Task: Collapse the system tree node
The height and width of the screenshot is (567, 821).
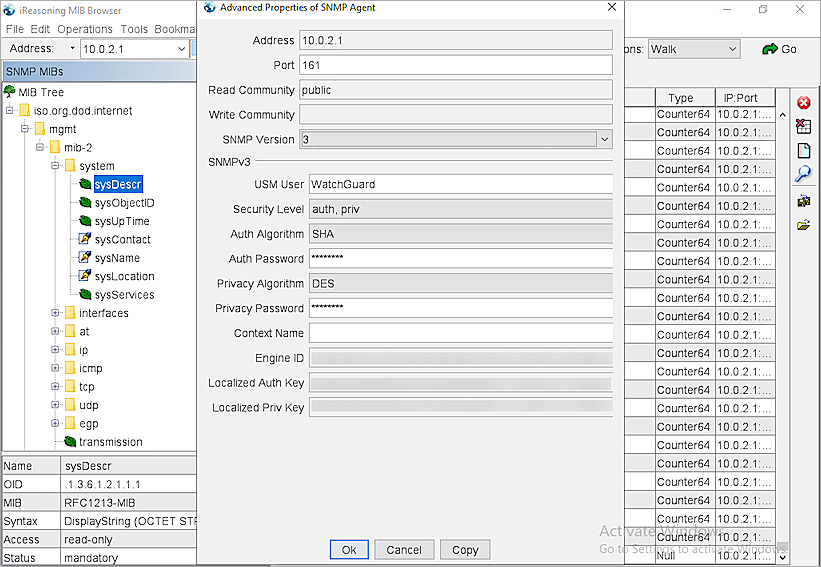Action: click(x=55, y=165)
